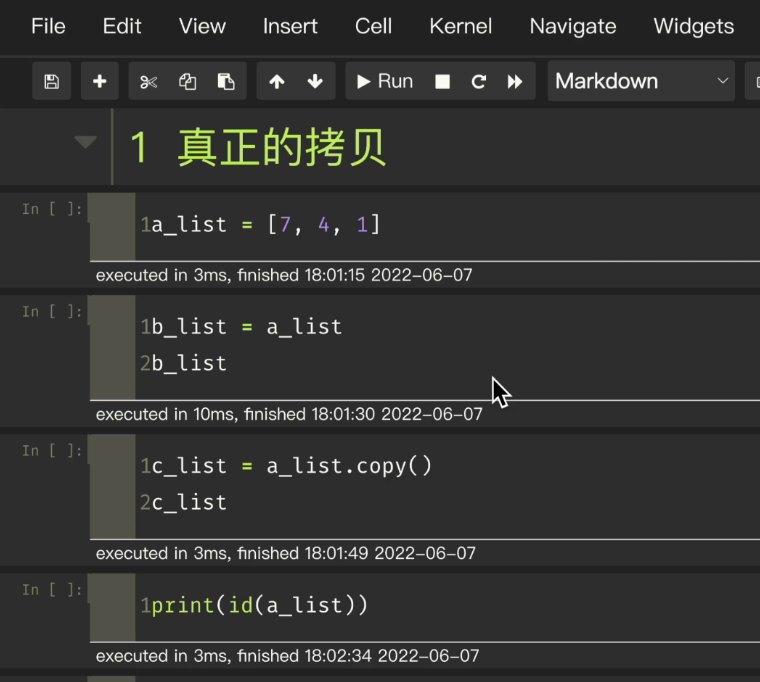760x682 pixels.
Task: Restart the kernel icon
Action: click(478, 82)
